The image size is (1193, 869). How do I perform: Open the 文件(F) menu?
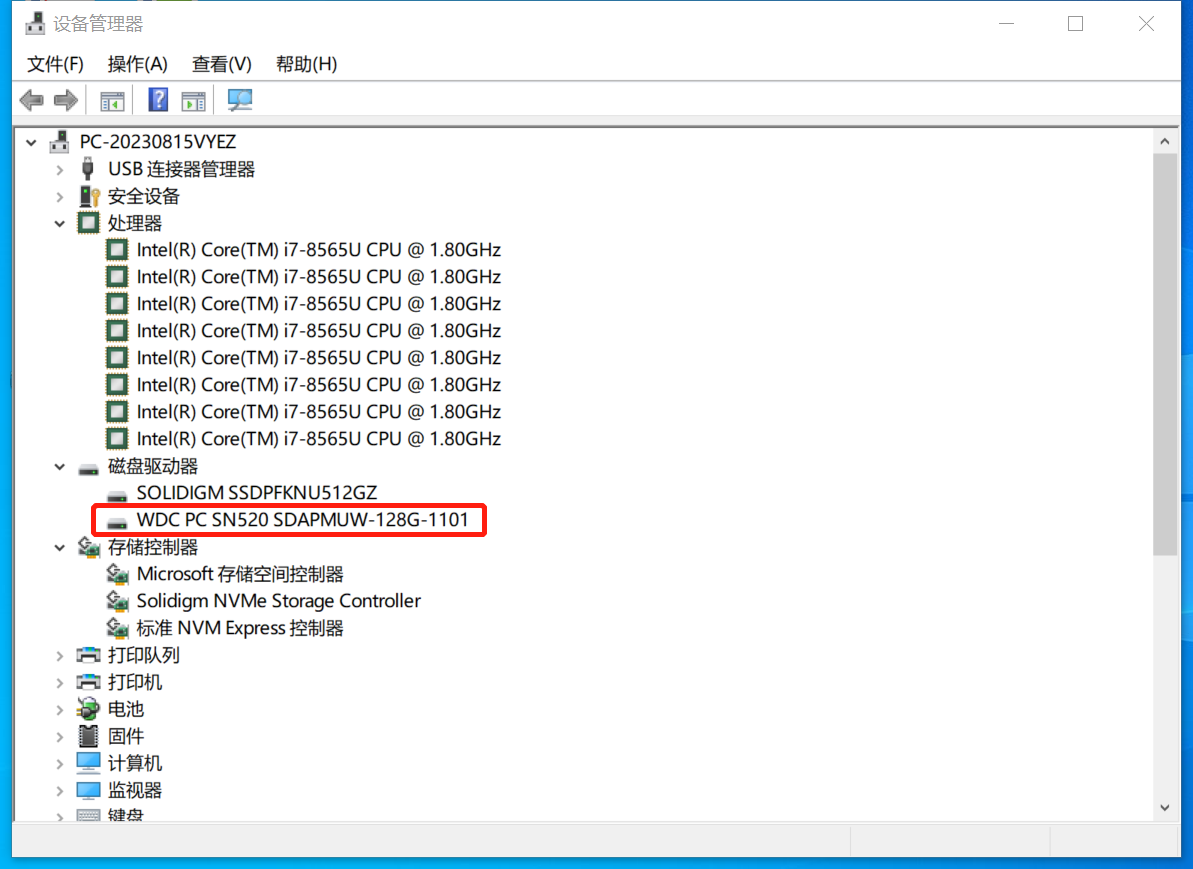click(x=56, y=64)
